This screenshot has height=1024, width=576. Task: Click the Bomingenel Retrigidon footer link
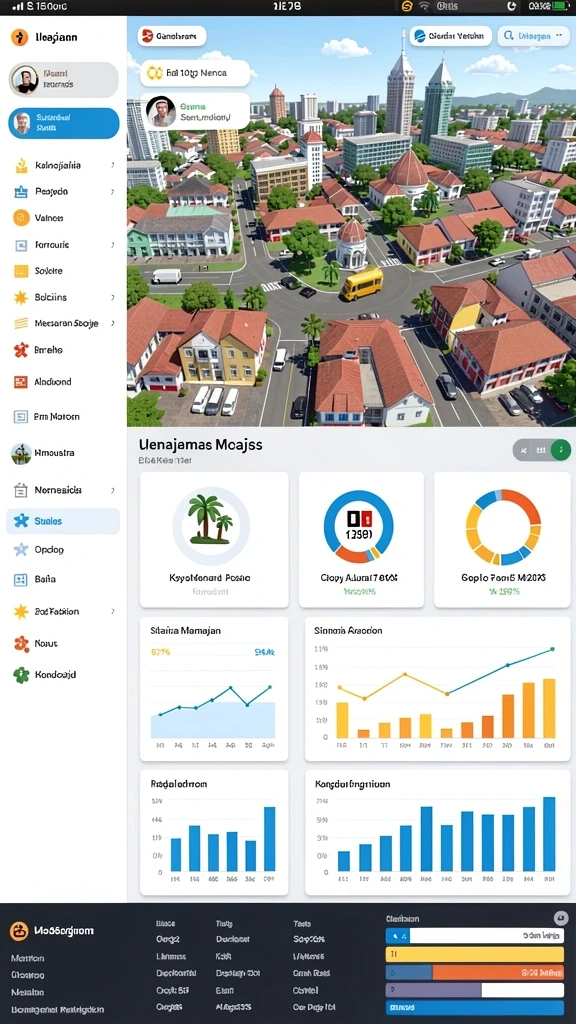click(57, 1010)
